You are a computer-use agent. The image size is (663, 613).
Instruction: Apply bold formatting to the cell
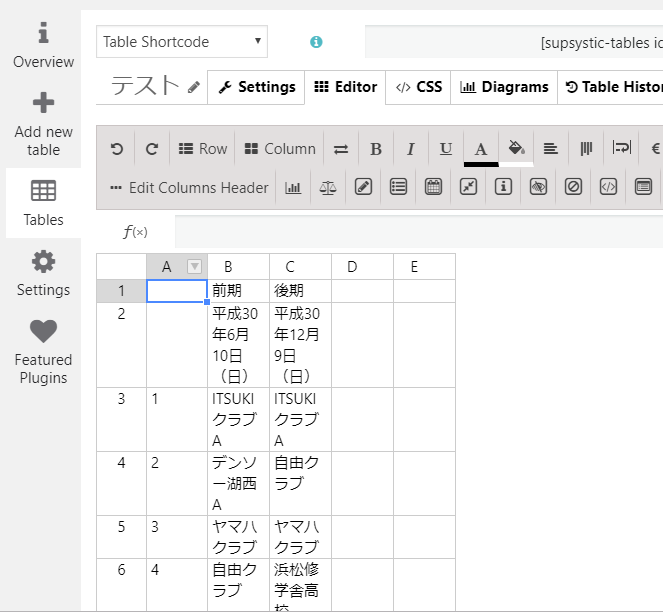[x=376, y=149]
